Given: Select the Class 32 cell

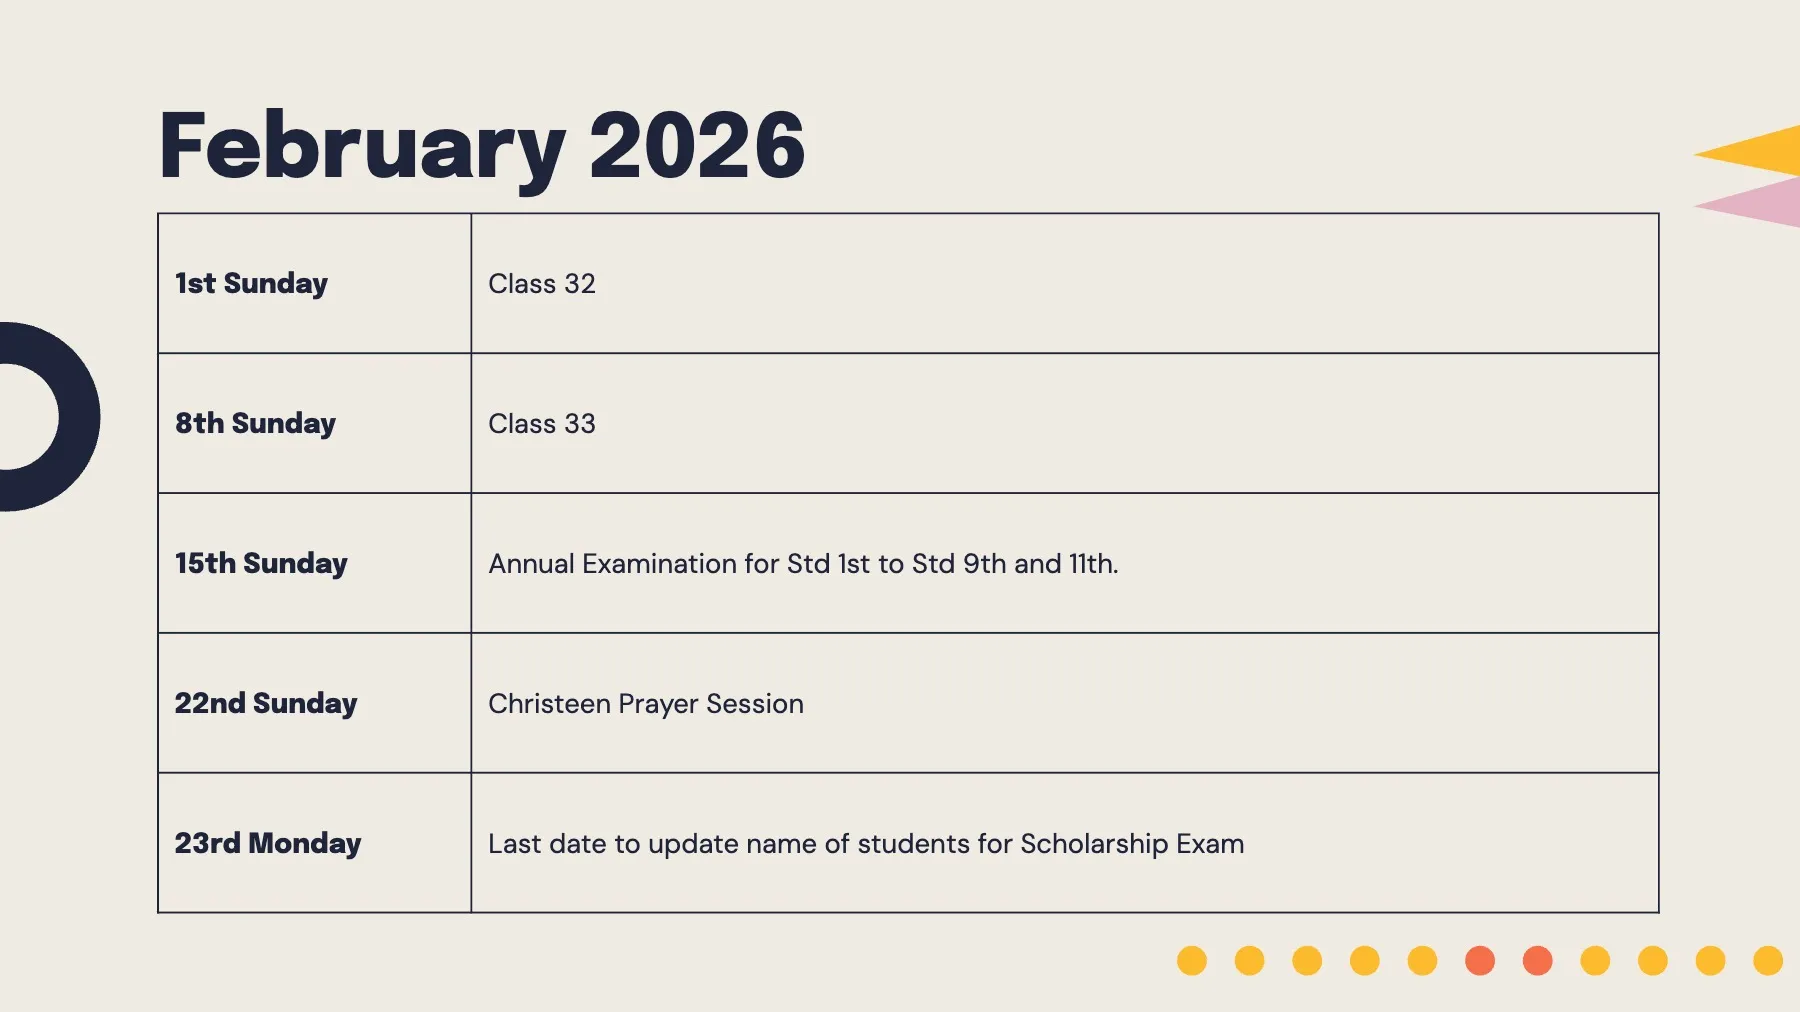Looking at the screenshot, I should pyautogui.click(x=1065, y=283).
